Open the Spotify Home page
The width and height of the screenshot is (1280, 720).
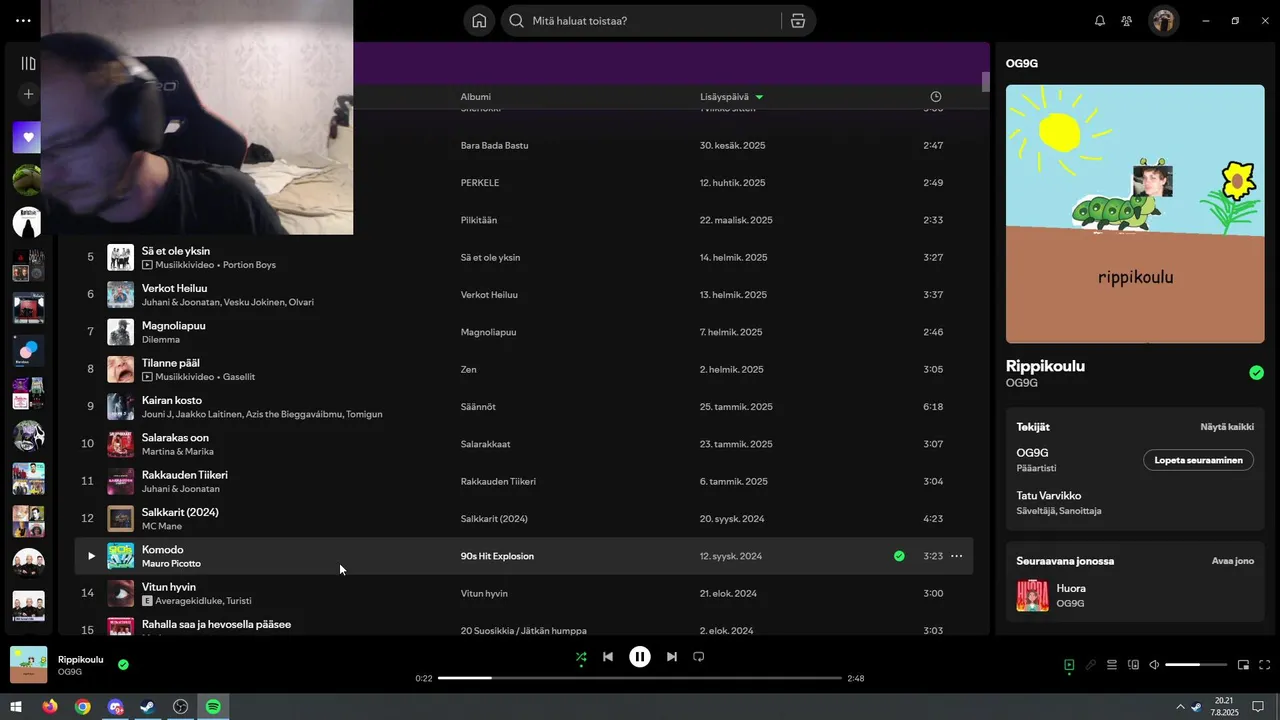pos(479,21)
